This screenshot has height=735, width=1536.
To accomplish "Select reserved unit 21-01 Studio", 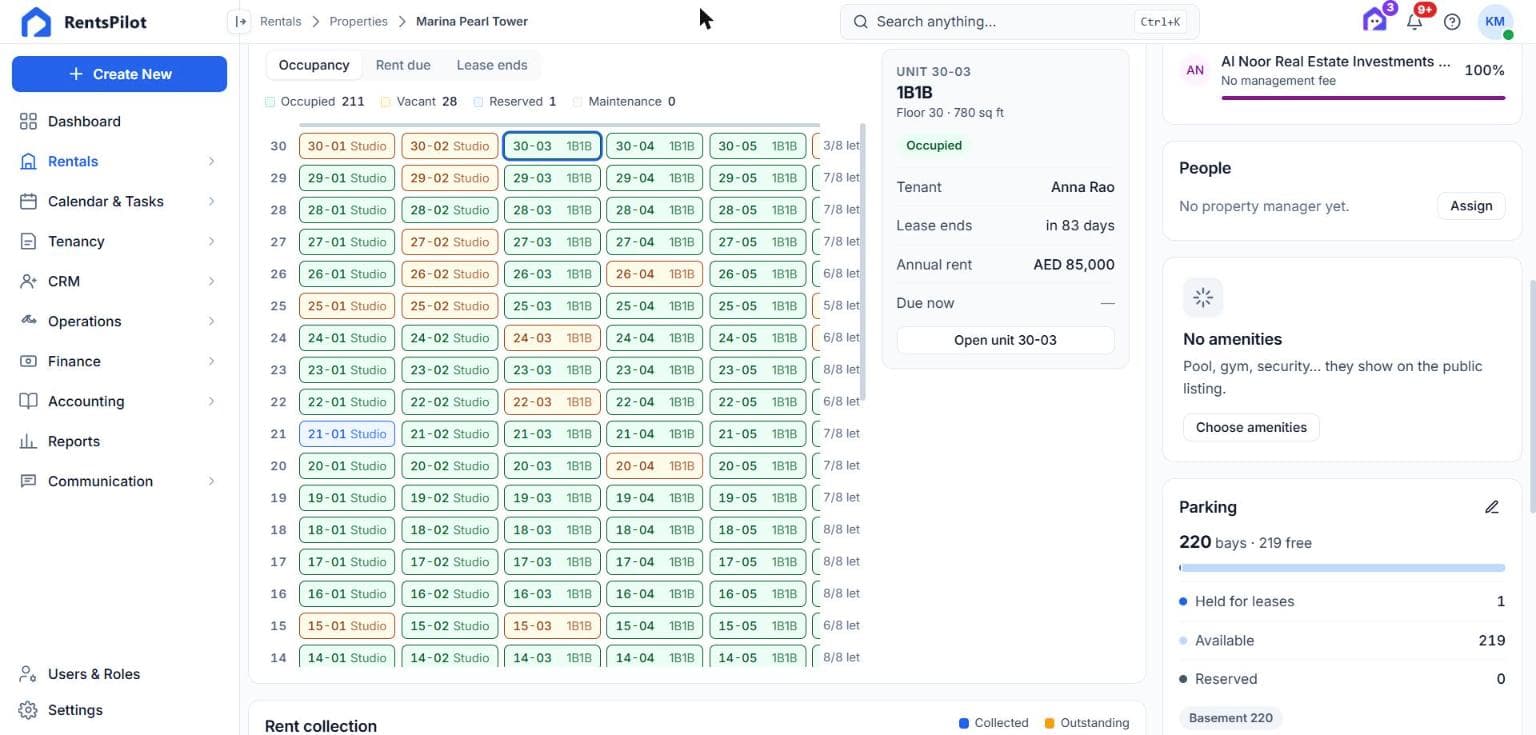I will pos(347,434).
